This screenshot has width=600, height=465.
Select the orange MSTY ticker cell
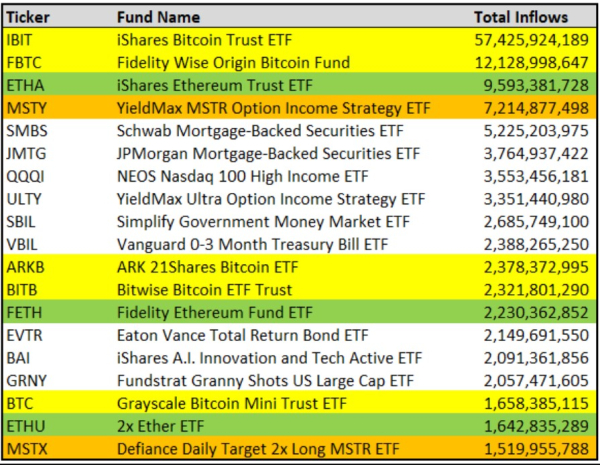tap(26, 107)
